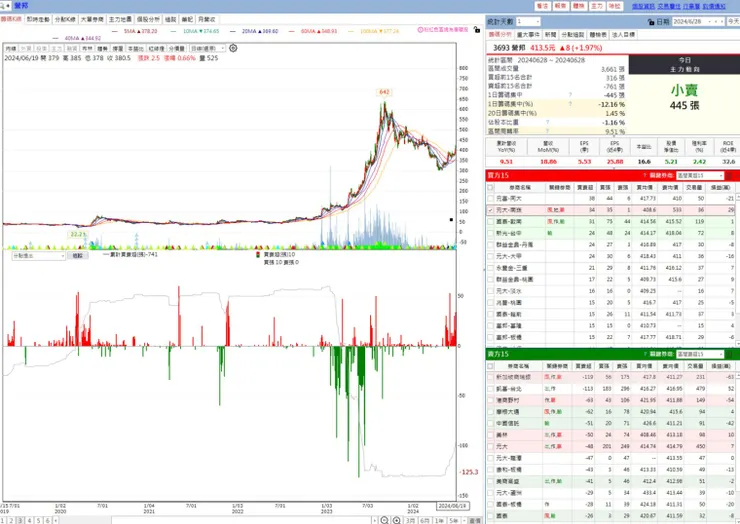Click the 642 peak price label
740x524 pixels.
[385, 92]
